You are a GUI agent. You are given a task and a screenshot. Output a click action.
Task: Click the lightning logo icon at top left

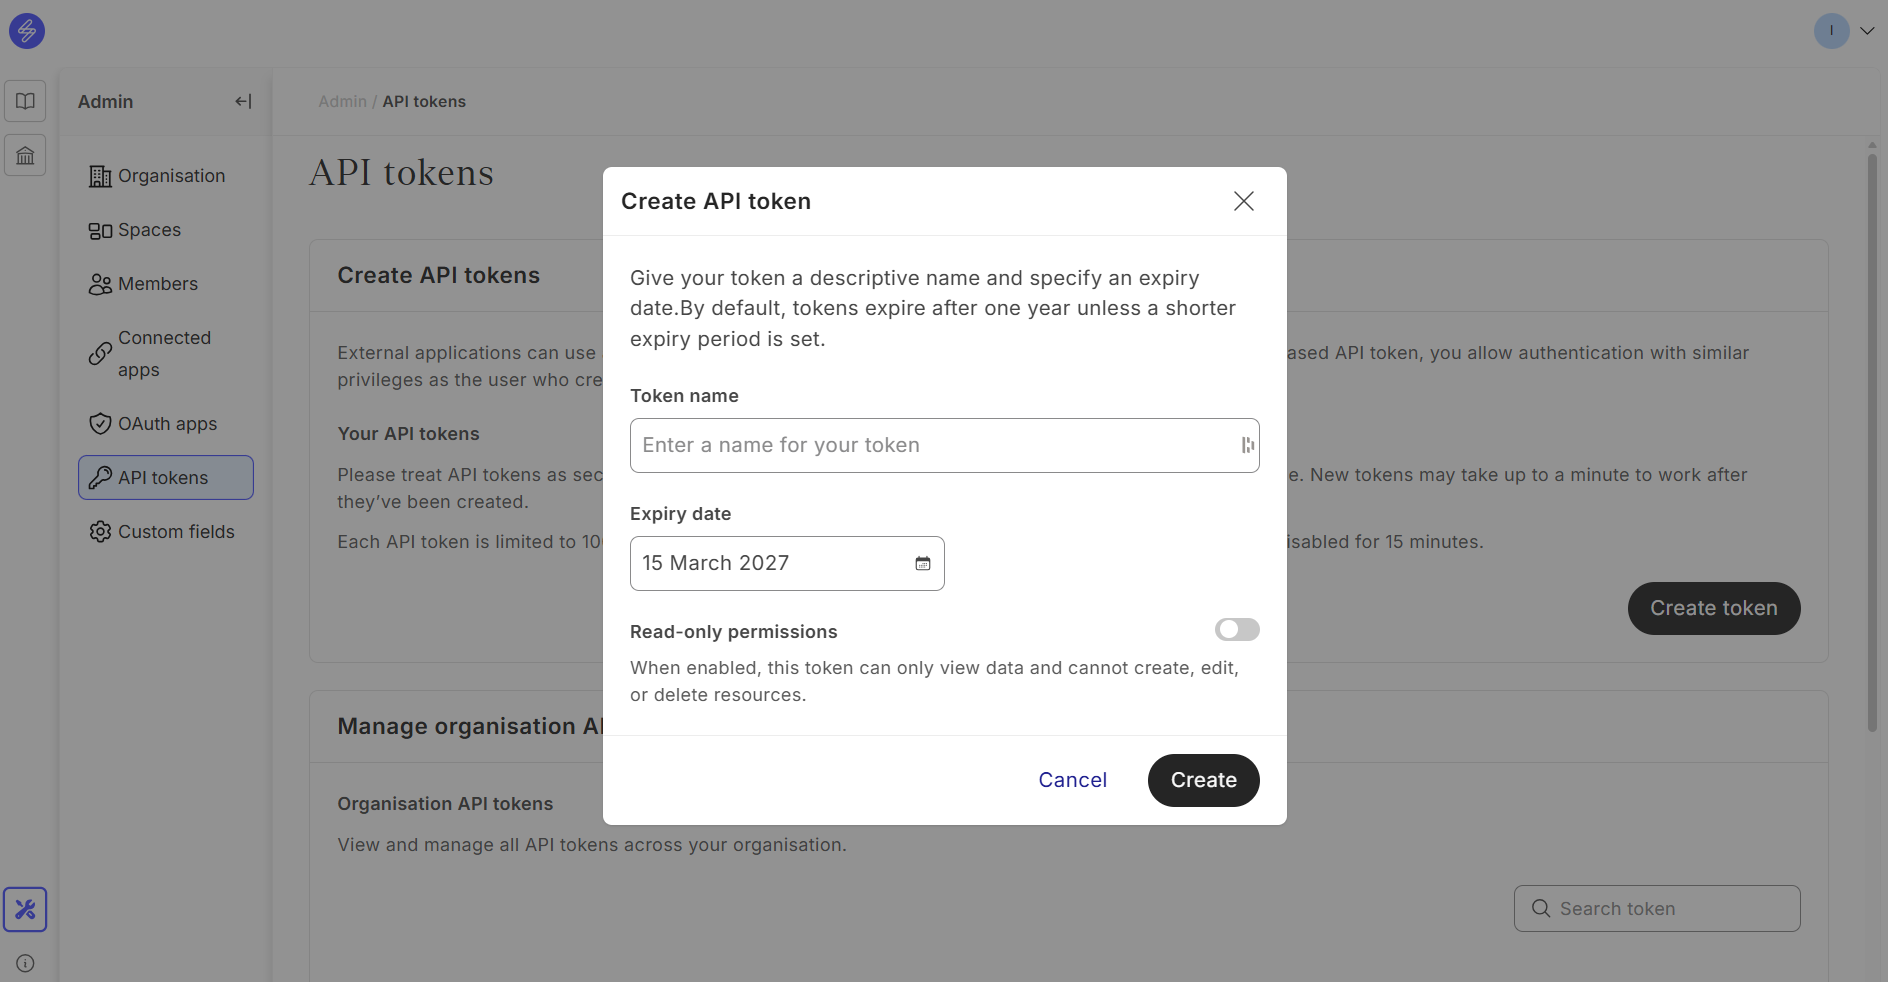coord(27,31)
